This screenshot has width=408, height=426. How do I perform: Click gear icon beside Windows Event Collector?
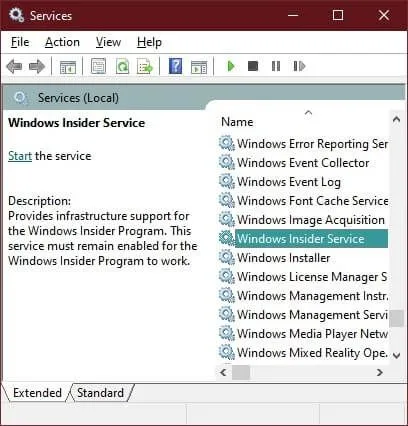point(227,162)
